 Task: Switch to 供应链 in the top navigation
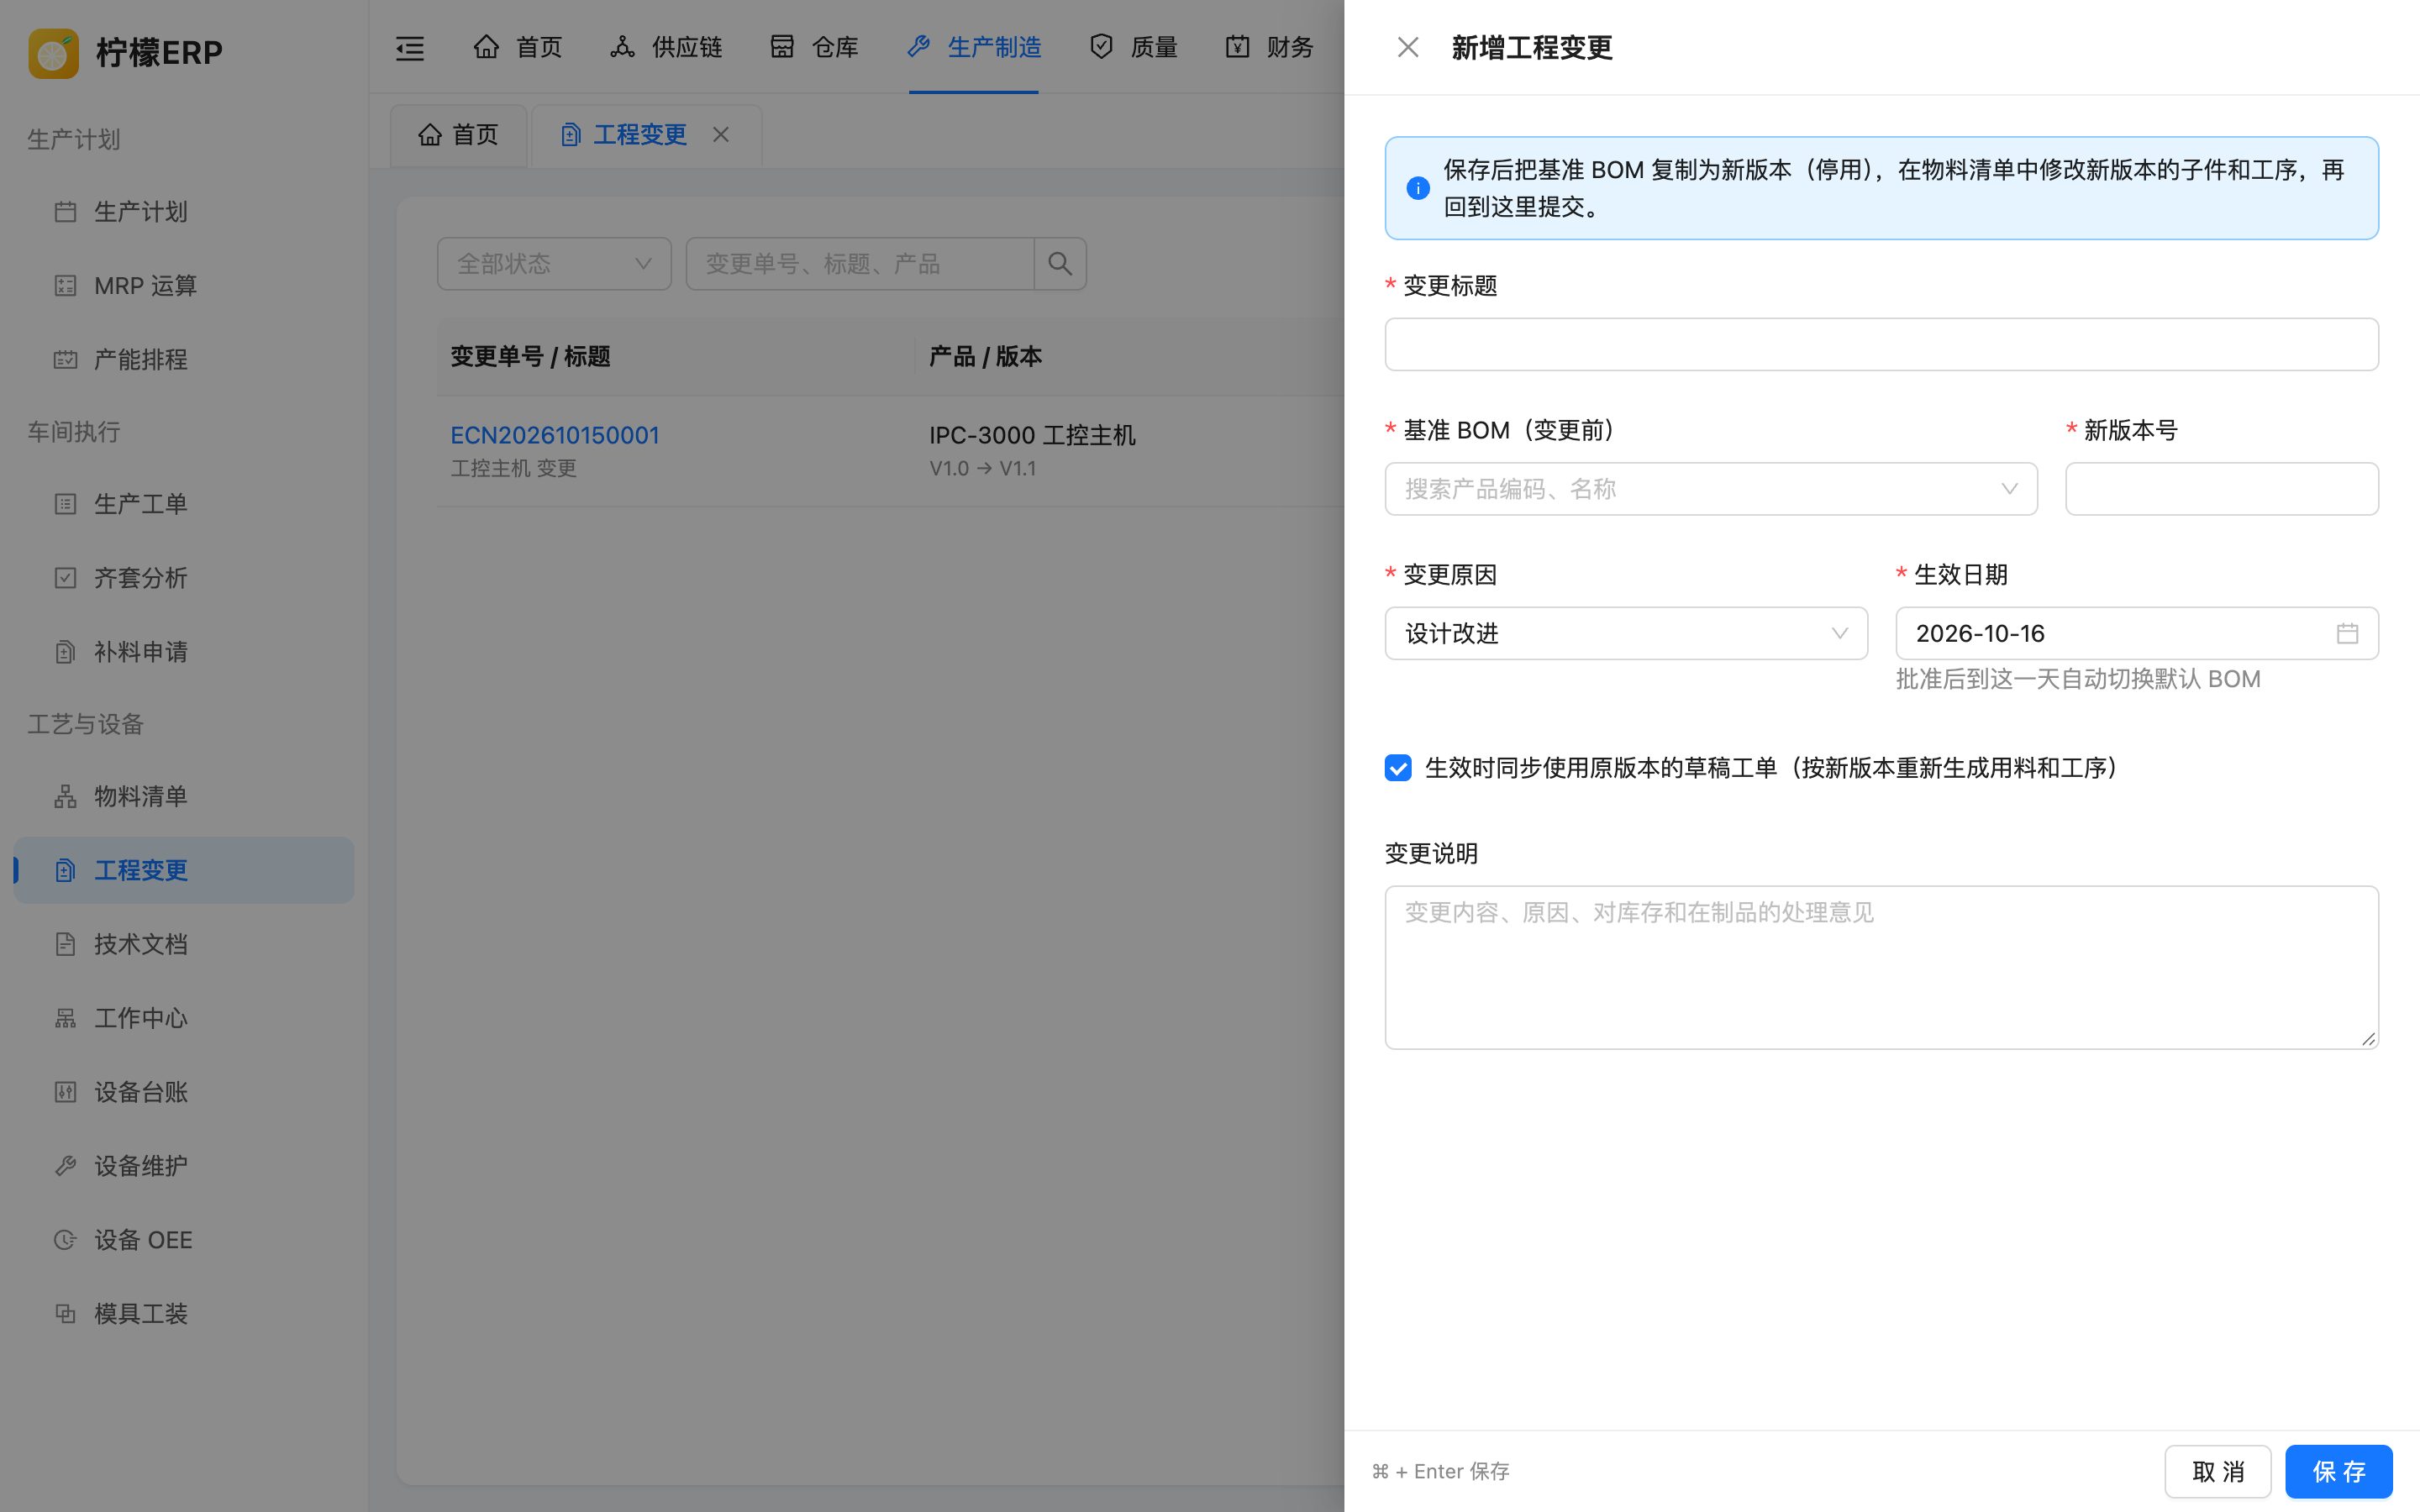point(666,47)
